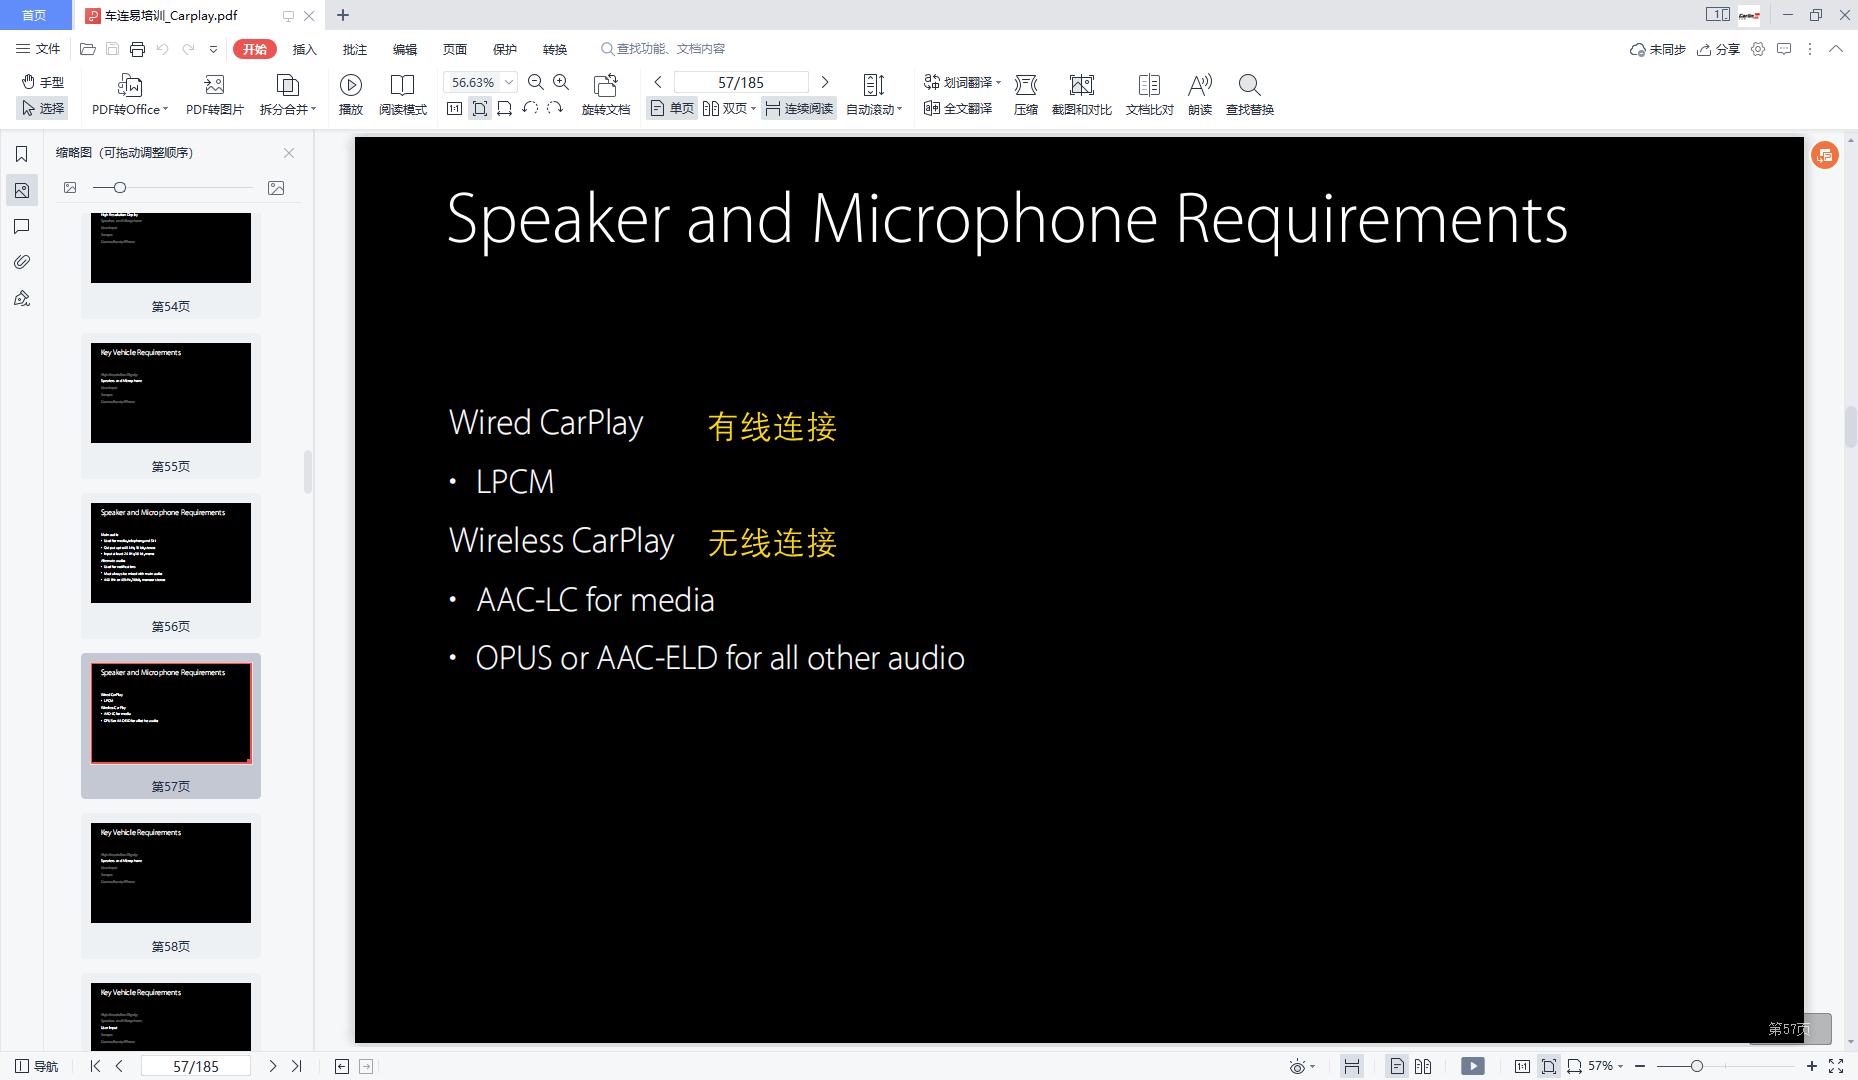Viewport: 1858px width, 1080px height.
Task: Open 查找替换 find and replace
Action: 1249,94
